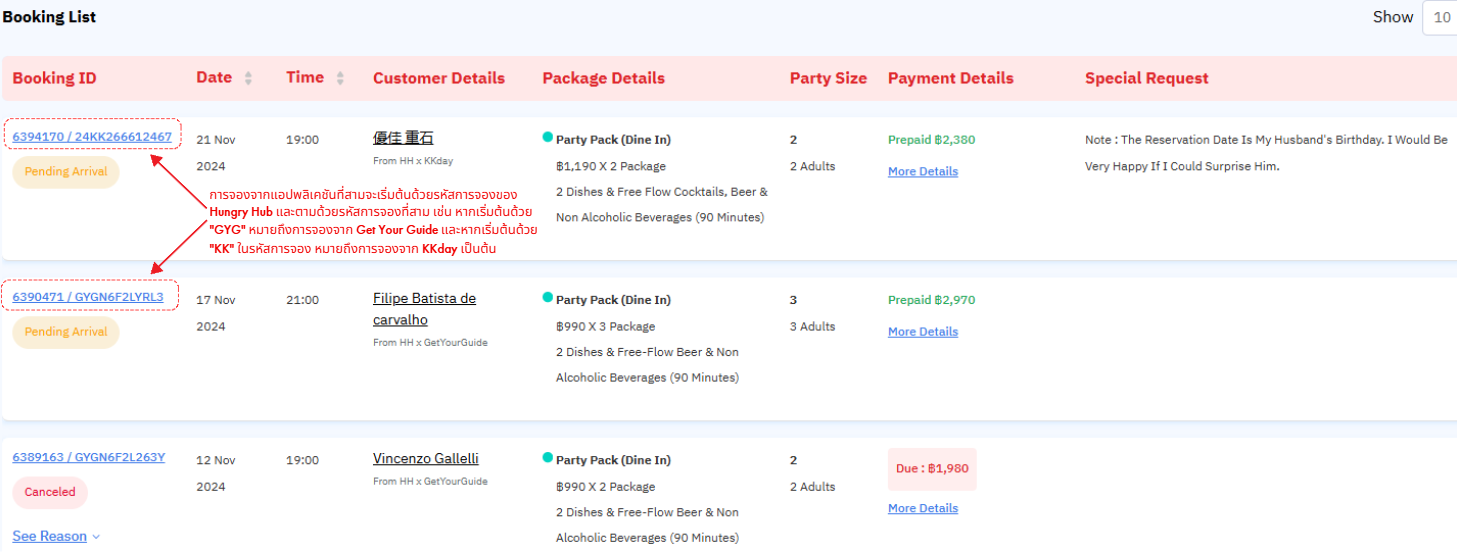Expand See Reason chevron for canceled booking
The image size is (1457, 556).
click(96, 537)
